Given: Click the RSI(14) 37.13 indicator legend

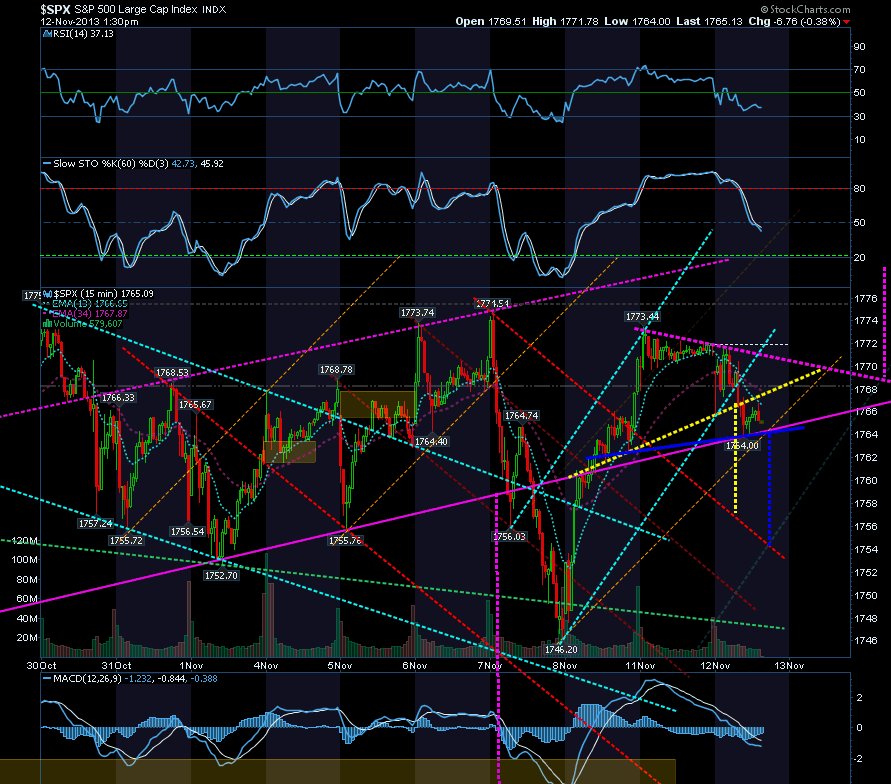Looking at the screenshot, I should (78, 34).
